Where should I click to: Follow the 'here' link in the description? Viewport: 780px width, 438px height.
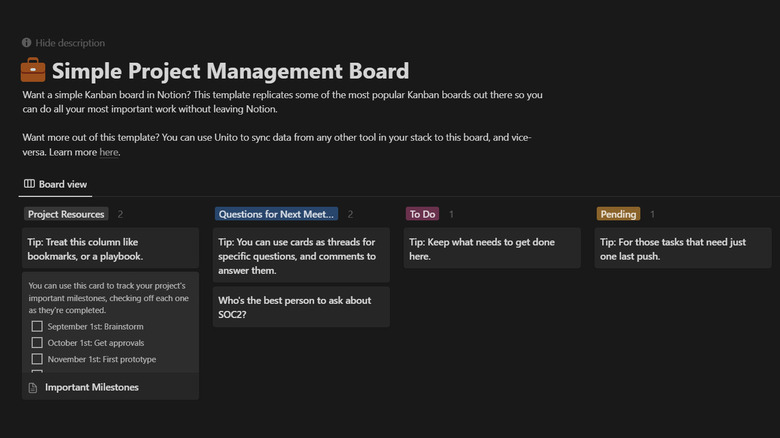click(x=109, y=152)
